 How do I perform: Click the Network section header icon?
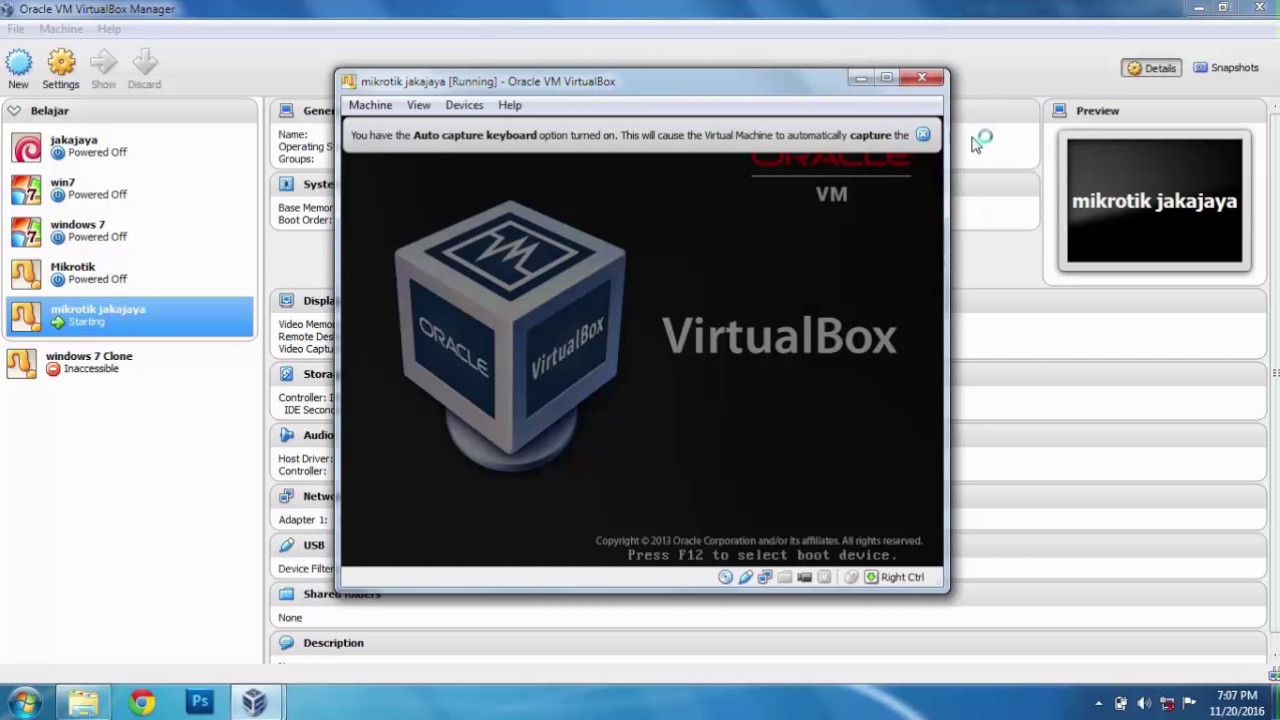tap(287, 496)
